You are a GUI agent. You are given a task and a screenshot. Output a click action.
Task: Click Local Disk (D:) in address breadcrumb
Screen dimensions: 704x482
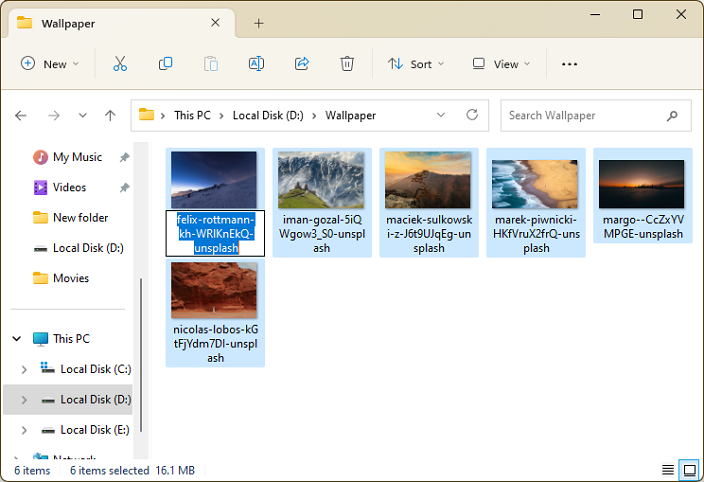268,115
